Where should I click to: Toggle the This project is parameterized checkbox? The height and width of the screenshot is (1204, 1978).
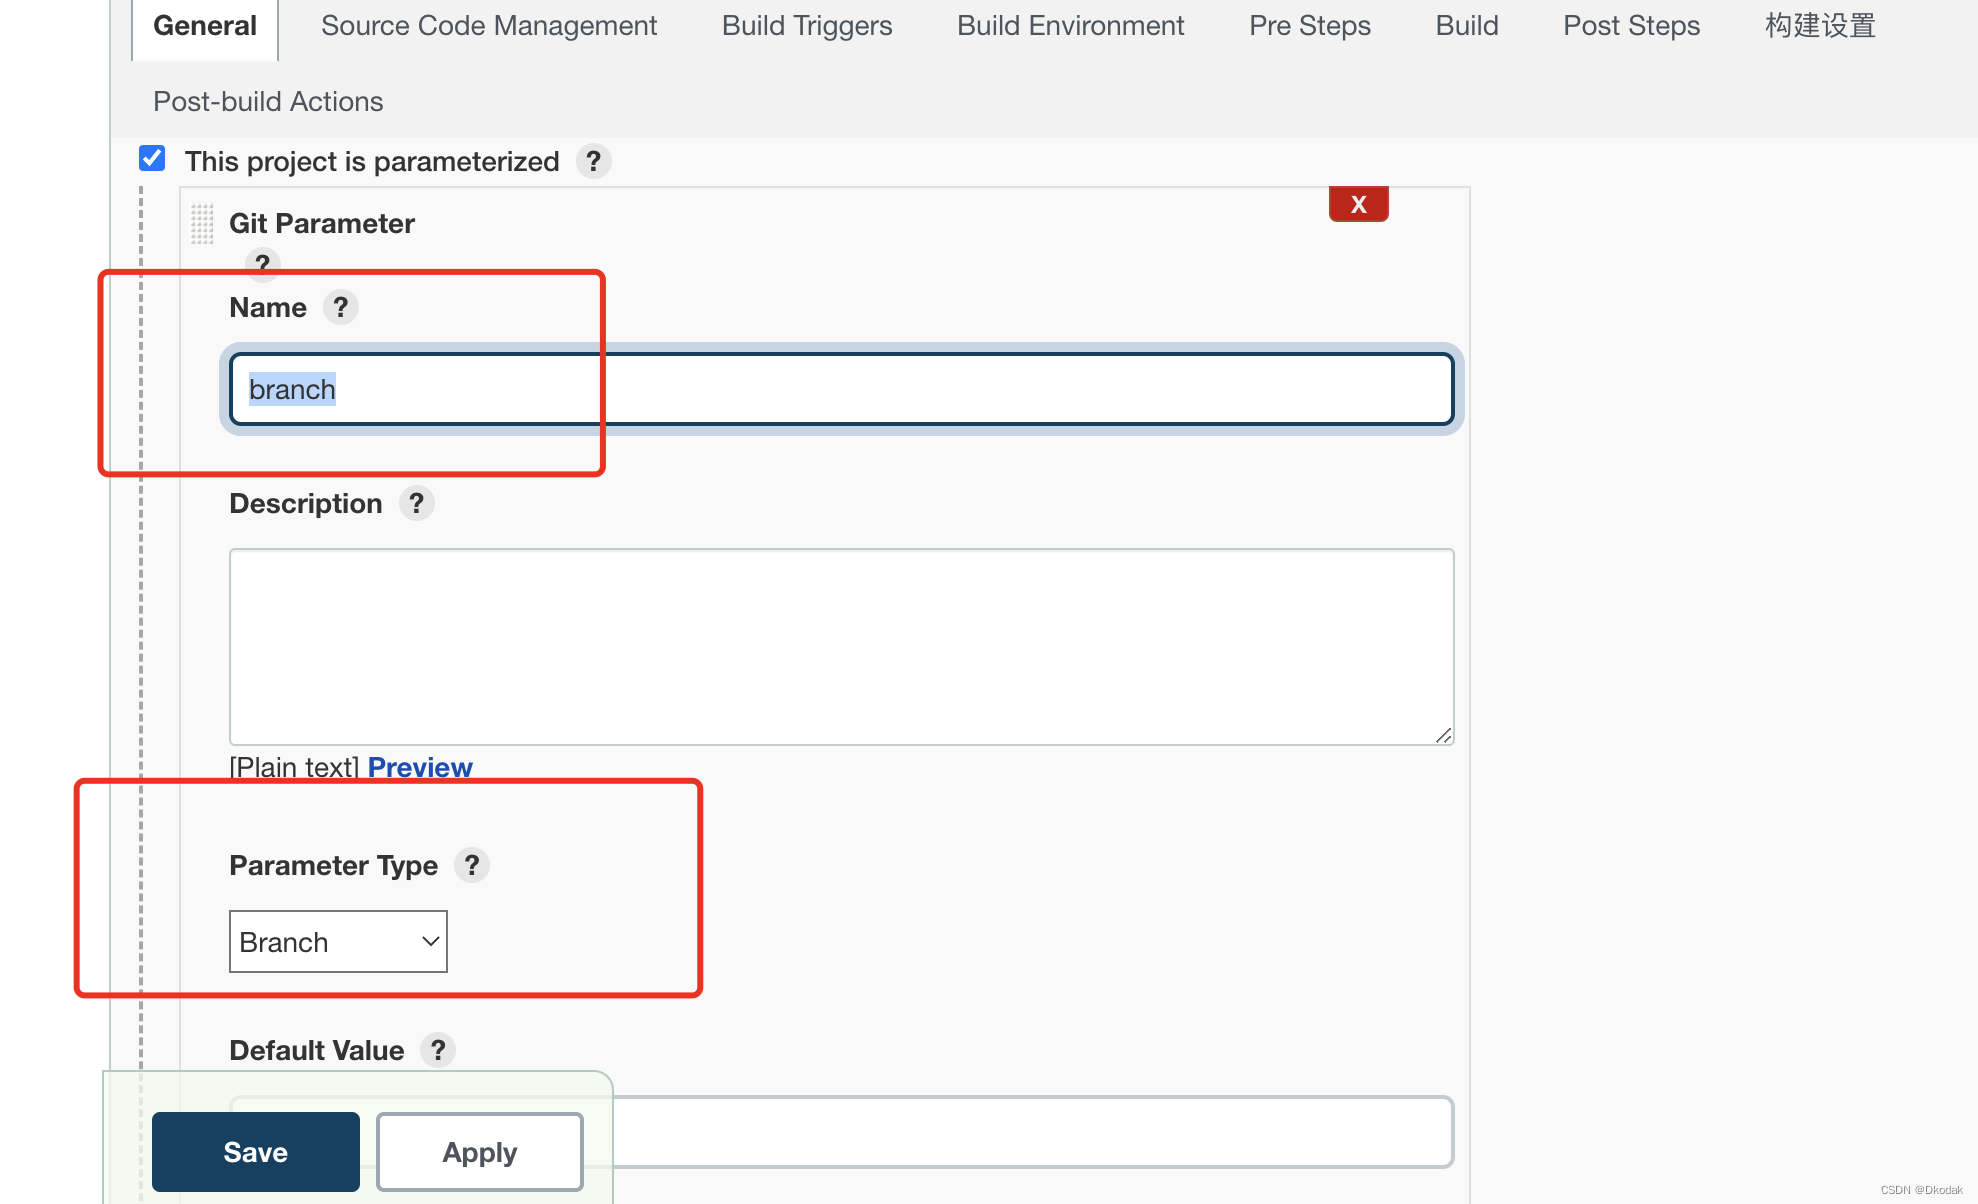(153, 160)
